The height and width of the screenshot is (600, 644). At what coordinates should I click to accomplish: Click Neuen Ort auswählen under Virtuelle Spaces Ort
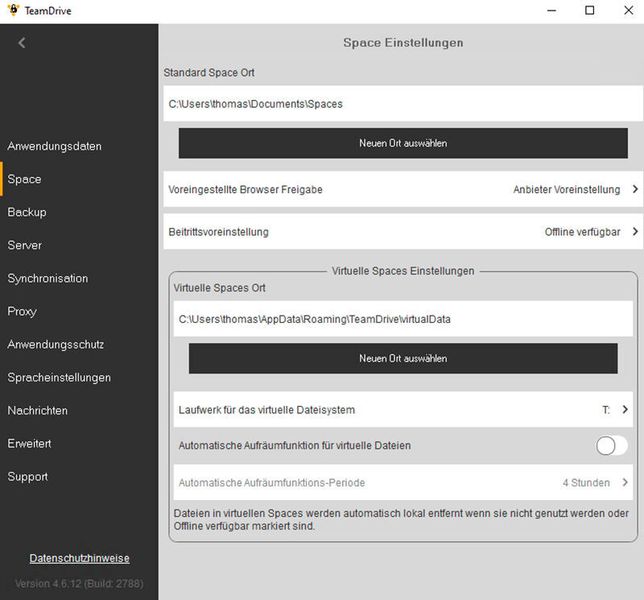[x=403, y=358]
